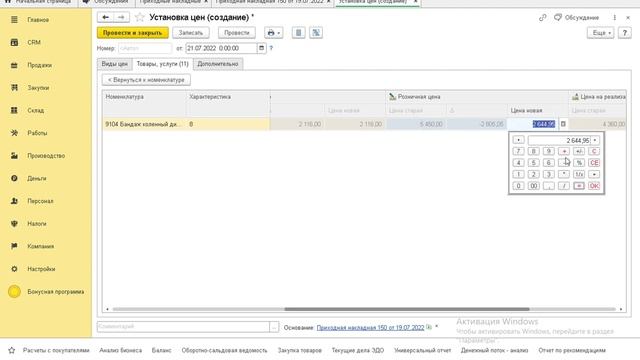
Task: Switch to Виды цен tab
Action: coord(115,64)
